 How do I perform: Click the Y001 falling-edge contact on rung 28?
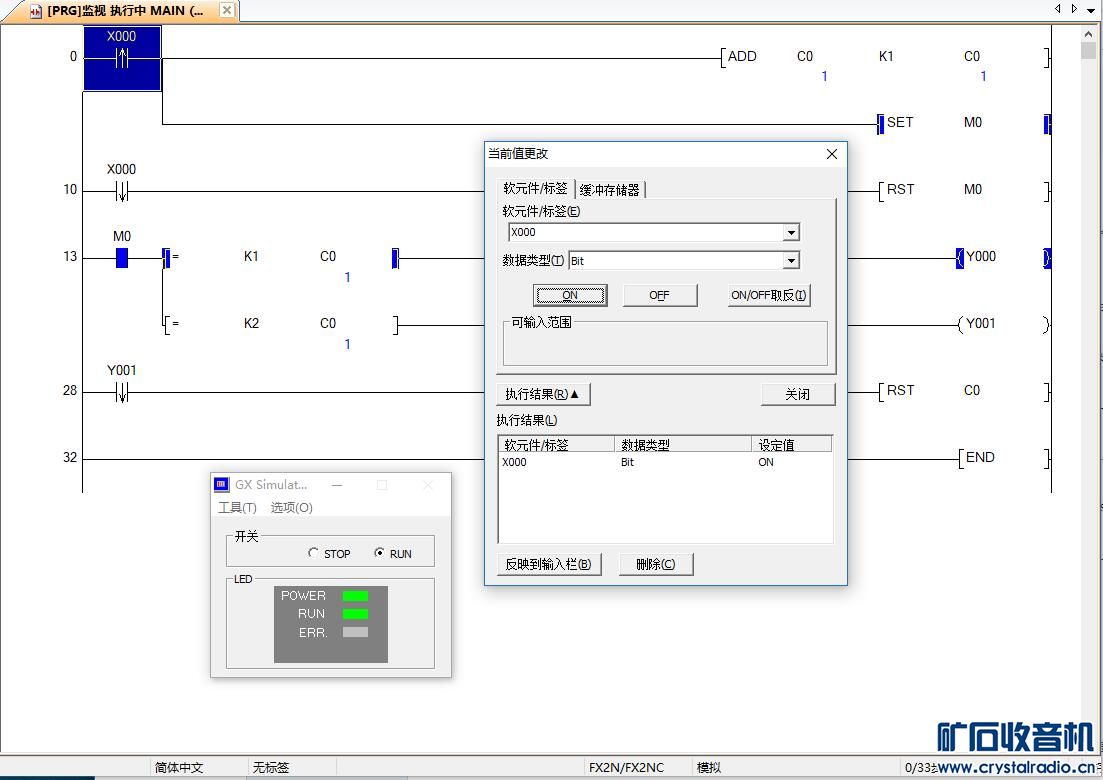coord(122,393)
